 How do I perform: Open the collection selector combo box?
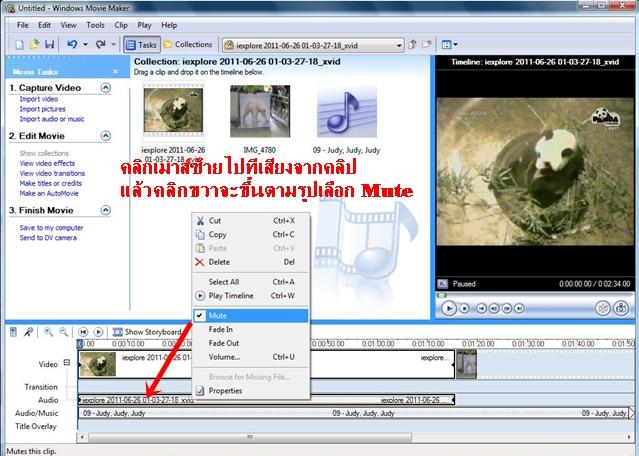(x=313, y=45)
